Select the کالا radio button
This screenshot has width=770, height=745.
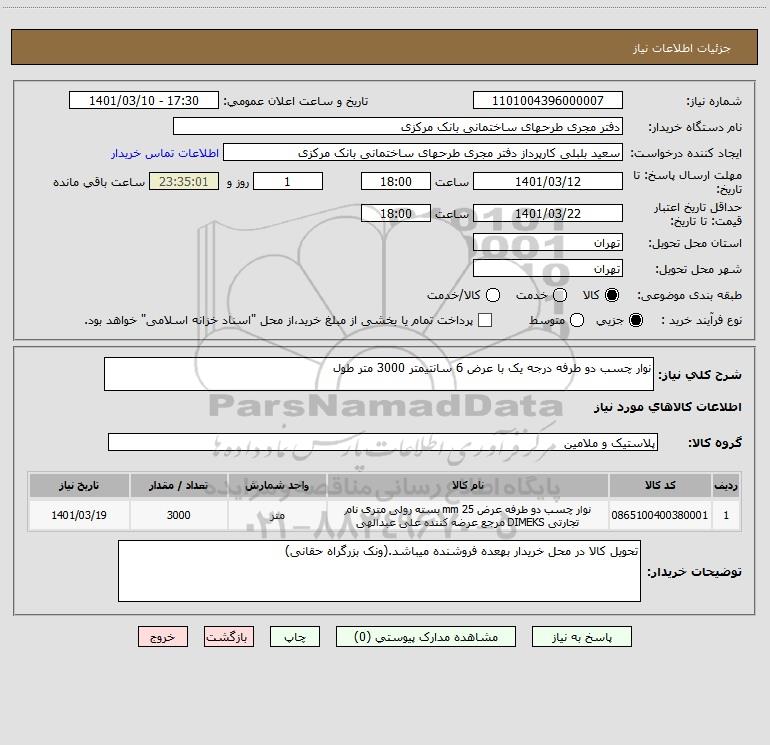click(611, 295)
